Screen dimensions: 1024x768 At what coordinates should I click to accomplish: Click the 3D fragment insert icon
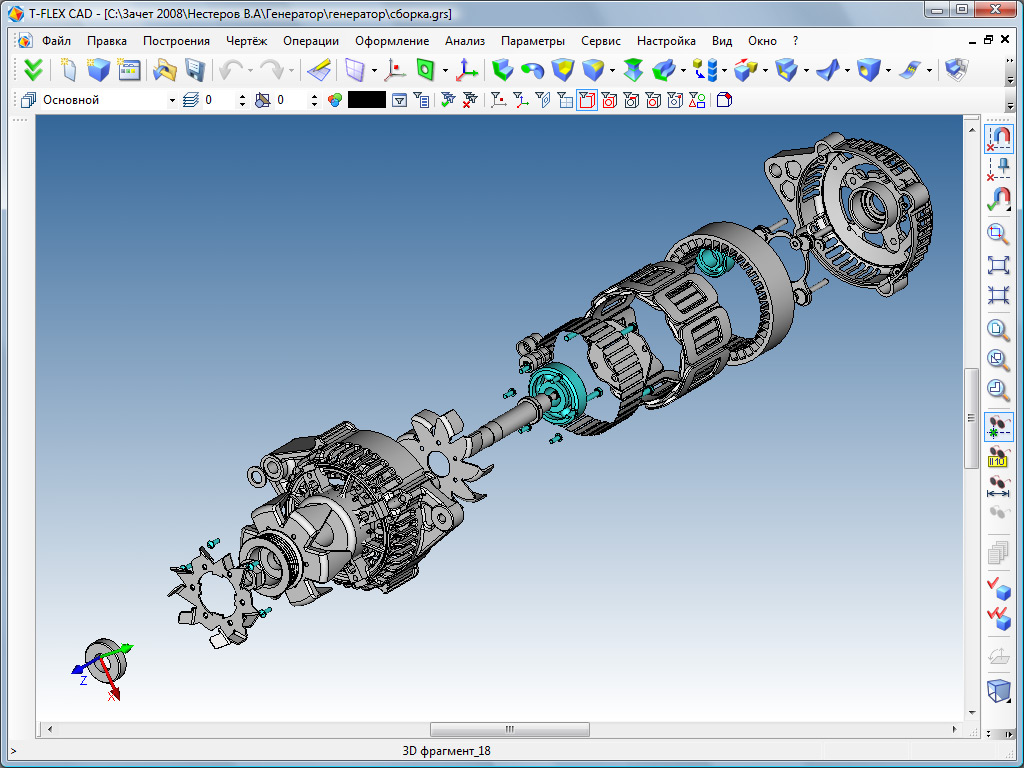(705, 70)
